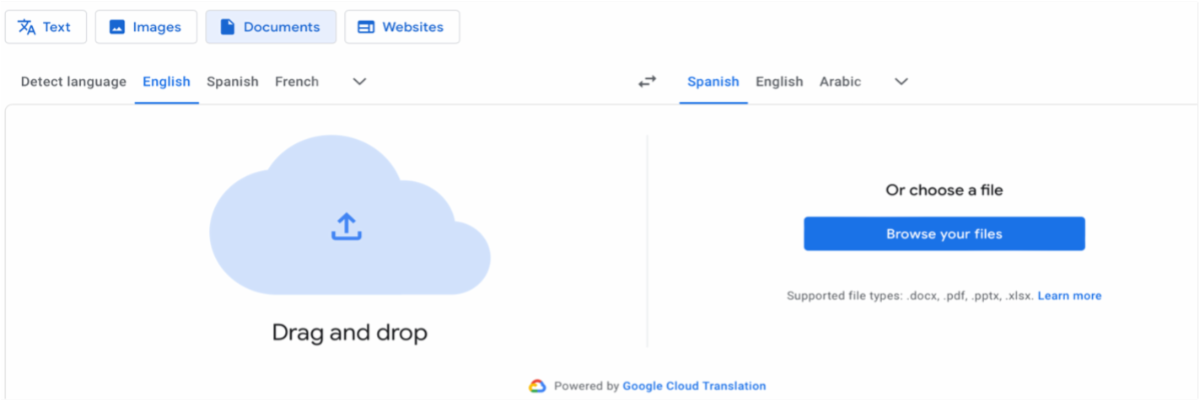This screenshot has height=401, width=1200.
Task: Click the Google Cloud logo icon
Action: coord(537,386)
